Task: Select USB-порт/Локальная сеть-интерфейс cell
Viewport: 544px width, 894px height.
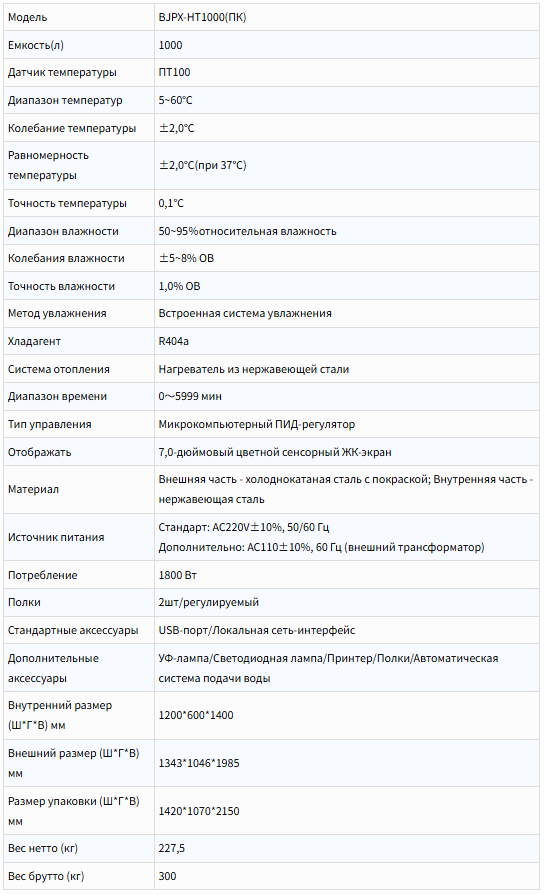Action: tap(347, 631)
